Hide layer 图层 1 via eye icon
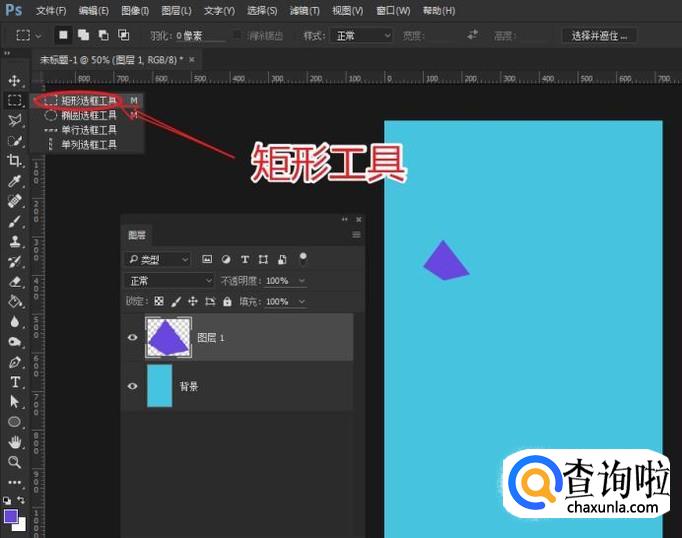Viewport: 682px width, 538px height. point(133,338)
